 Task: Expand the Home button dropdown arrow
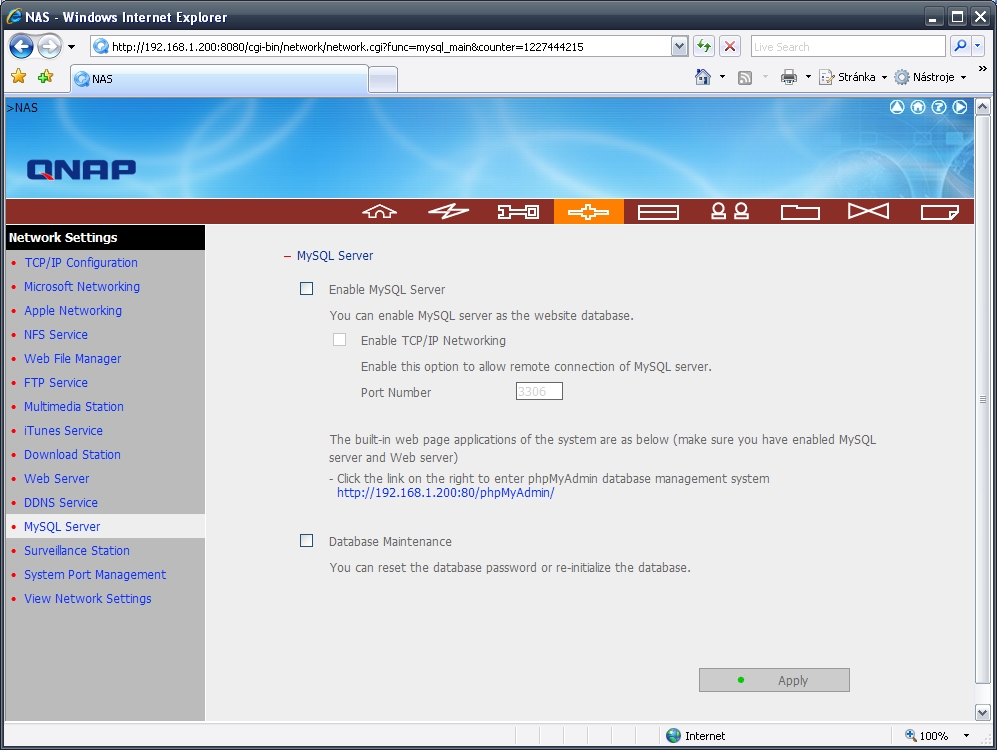[x=722, y=77]
